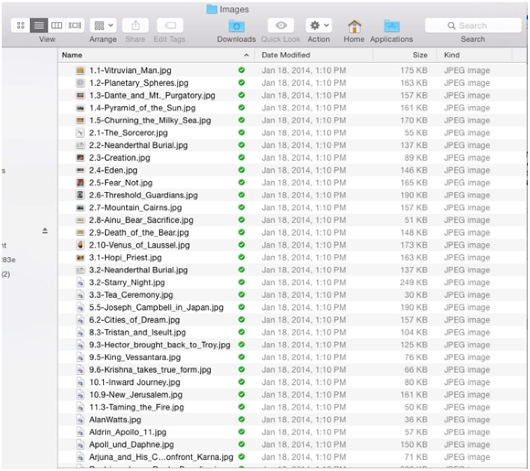
Task: Click the 55 KB size of The_Sorceror
Action: pos(416,133)
